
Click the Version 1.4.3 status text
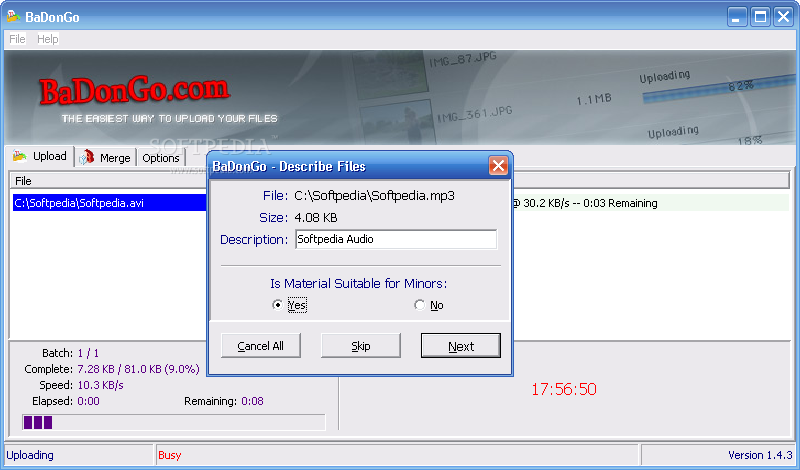point(760,455)
